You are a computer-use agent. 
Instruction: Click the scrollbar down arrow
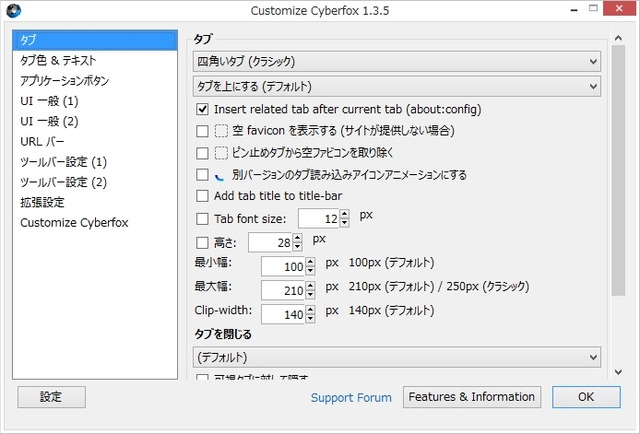(618, 372)
